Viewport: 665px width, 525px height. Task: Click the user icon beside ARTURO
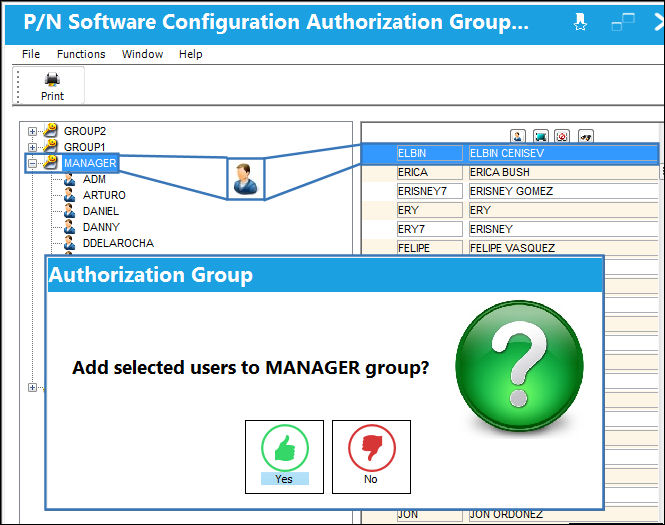(x=70, y=195)
